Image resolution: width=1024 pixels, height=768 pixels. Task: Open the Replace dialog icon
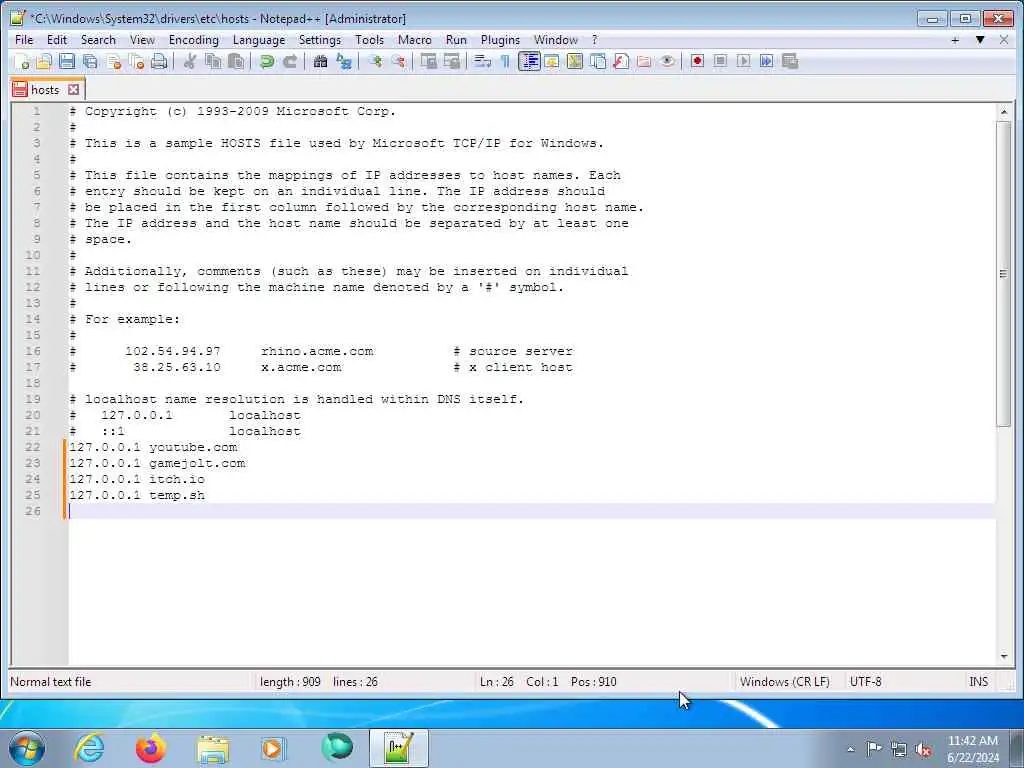tap(344, 61)
